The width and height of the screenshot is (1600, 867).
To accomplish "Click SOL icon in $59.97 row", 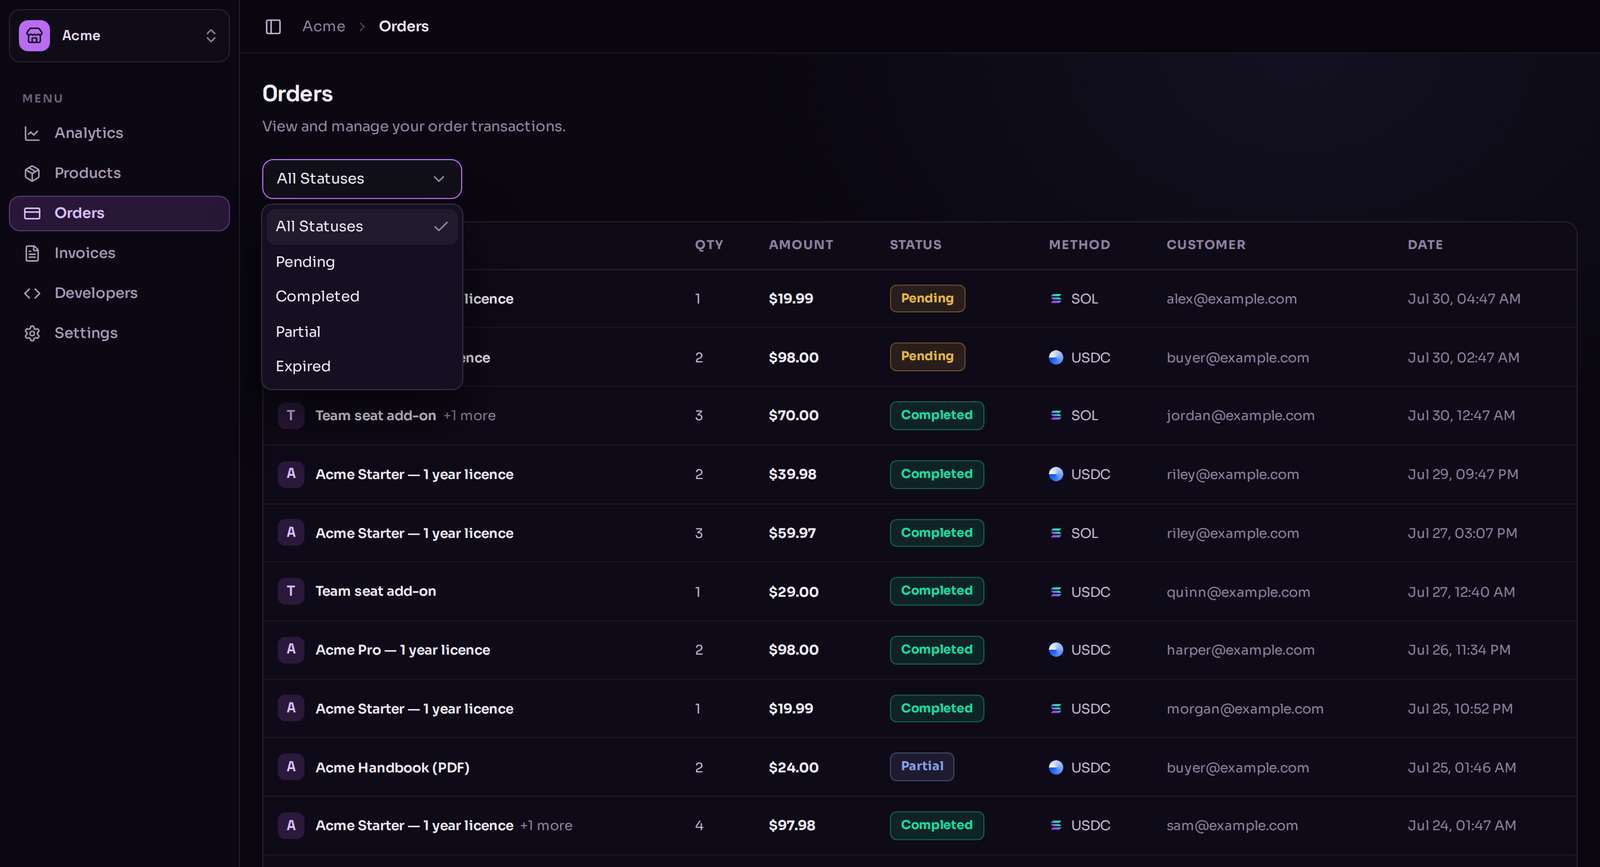I will coord(1056,533).
